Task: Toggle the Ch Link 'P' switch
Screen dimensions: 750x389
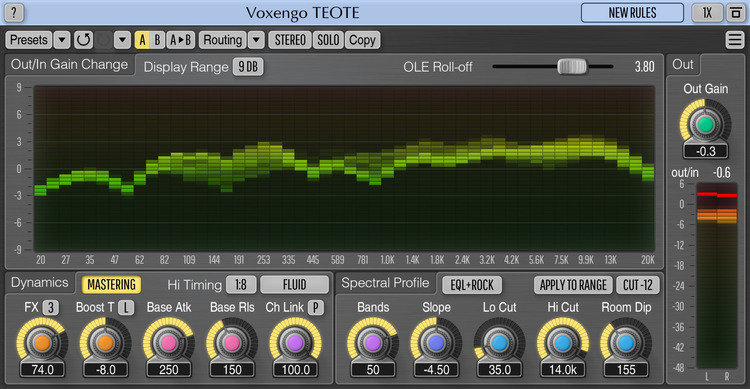Action: 315,307
